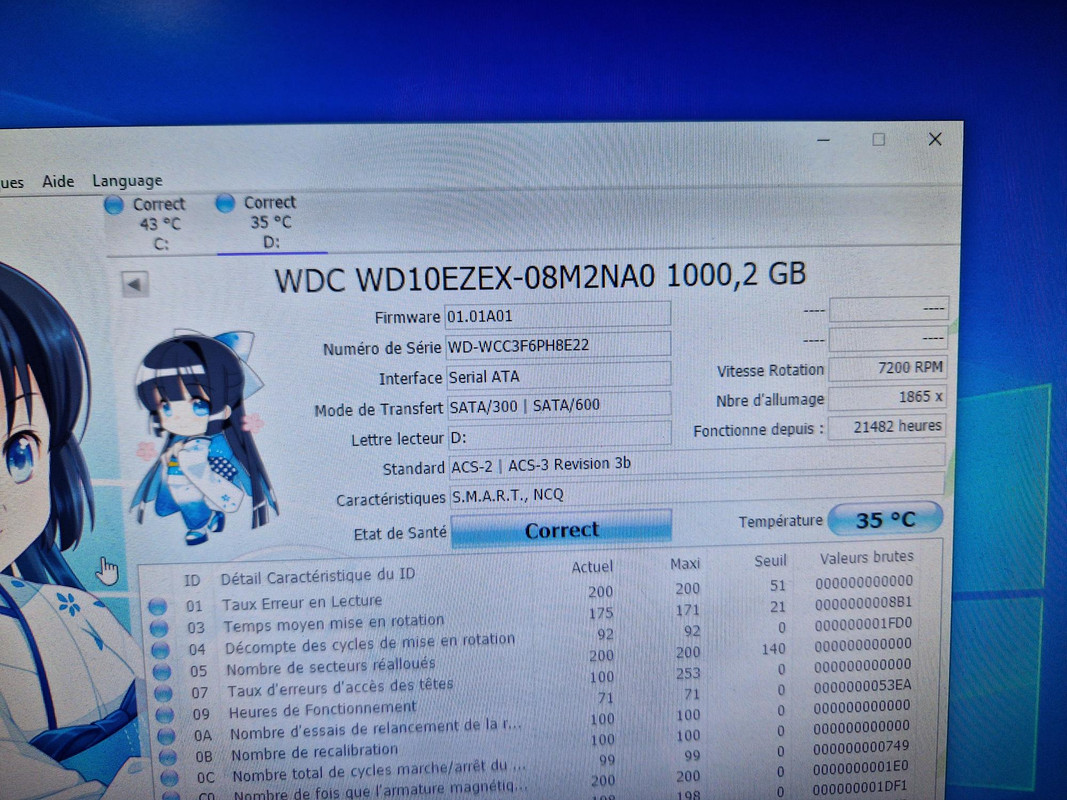Image resolution: width=1067 pixels, height=800 pixels.
Task: Click the Maxi column header
Action: pos(685,564)
